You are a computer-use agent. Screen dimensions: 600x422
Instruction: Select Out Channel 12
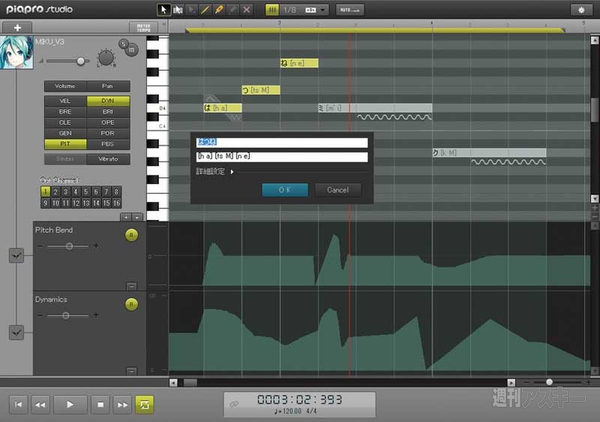[x=76, y=203]
